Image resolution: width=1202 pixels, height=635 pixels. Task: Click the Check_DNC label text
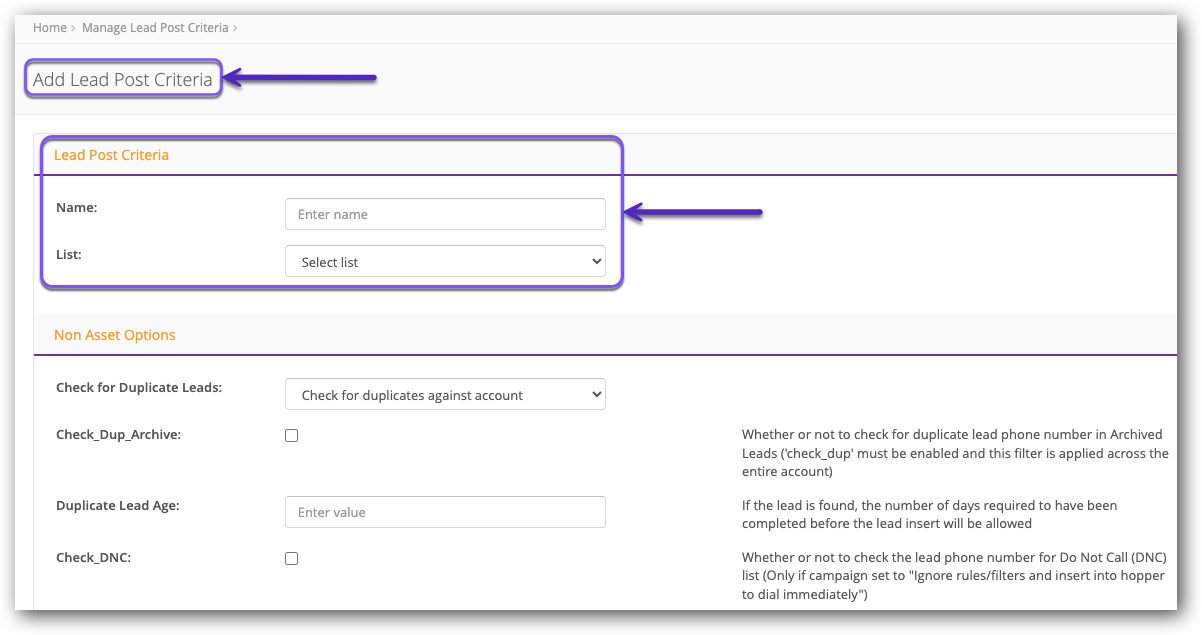pyautogui.click(x=93, y=557)
